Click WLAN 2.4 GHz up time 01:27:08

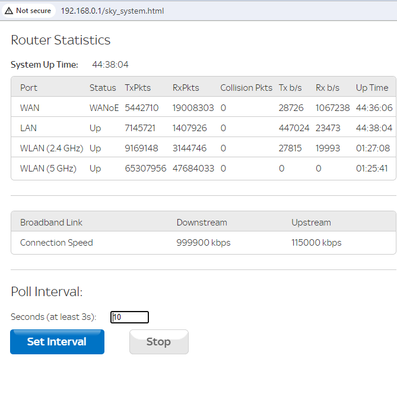[x=373, y=148]
